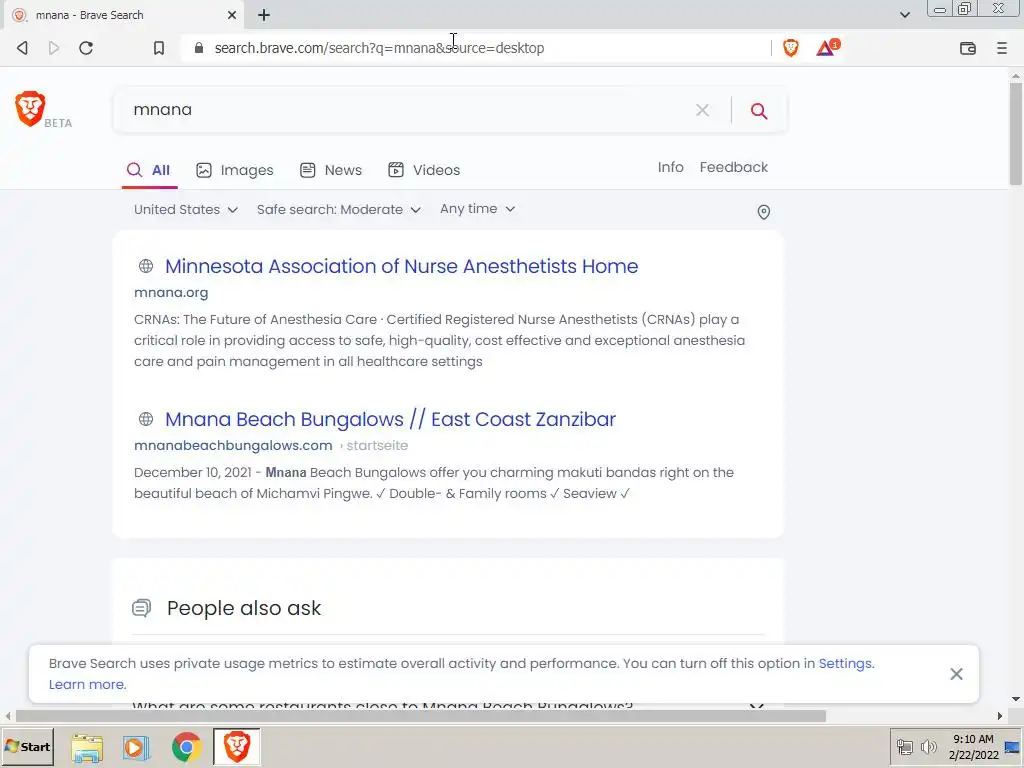Switch to the News tab
The height and width of the screenshot is (768, 1024).
pos(330,170)
